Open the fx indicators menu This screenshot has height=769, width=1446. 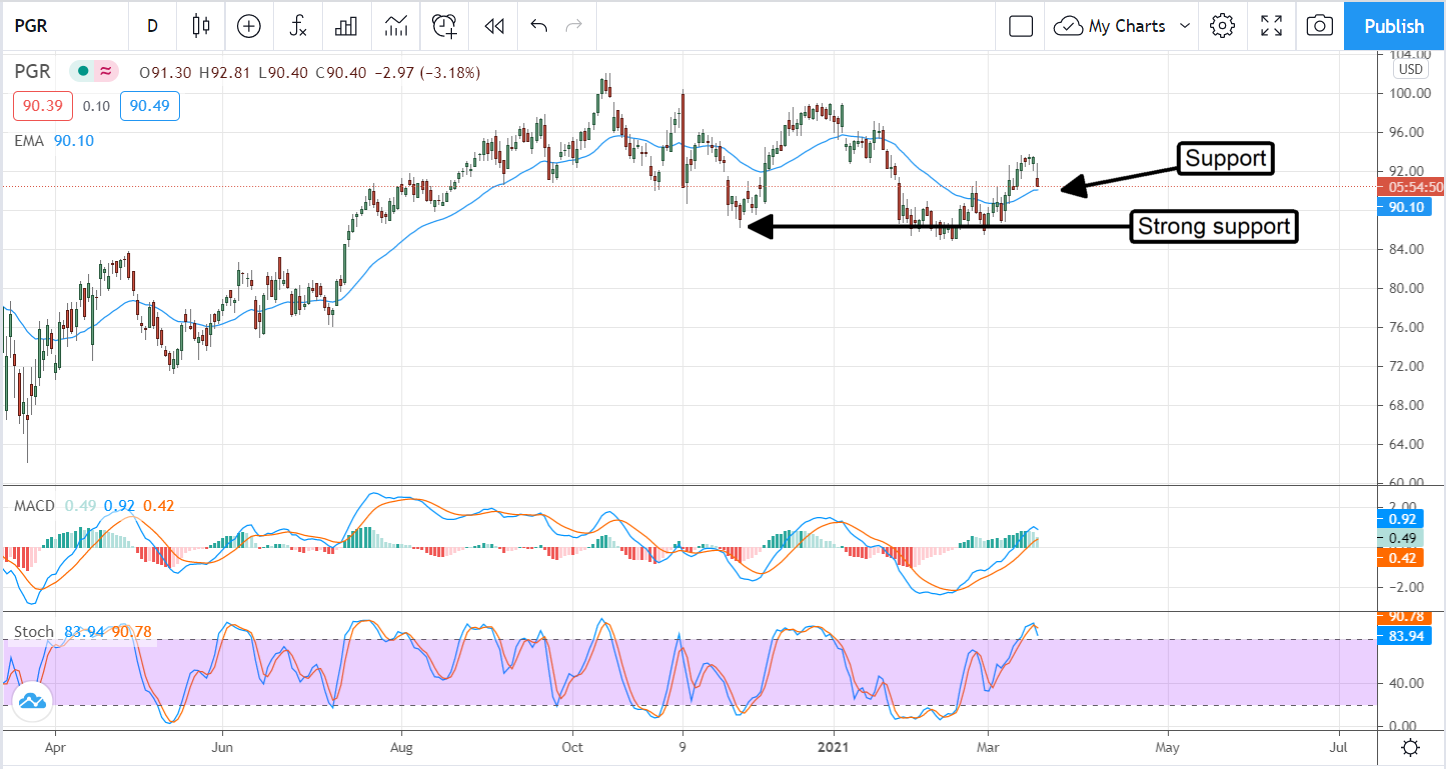click(x=297, y=26)
